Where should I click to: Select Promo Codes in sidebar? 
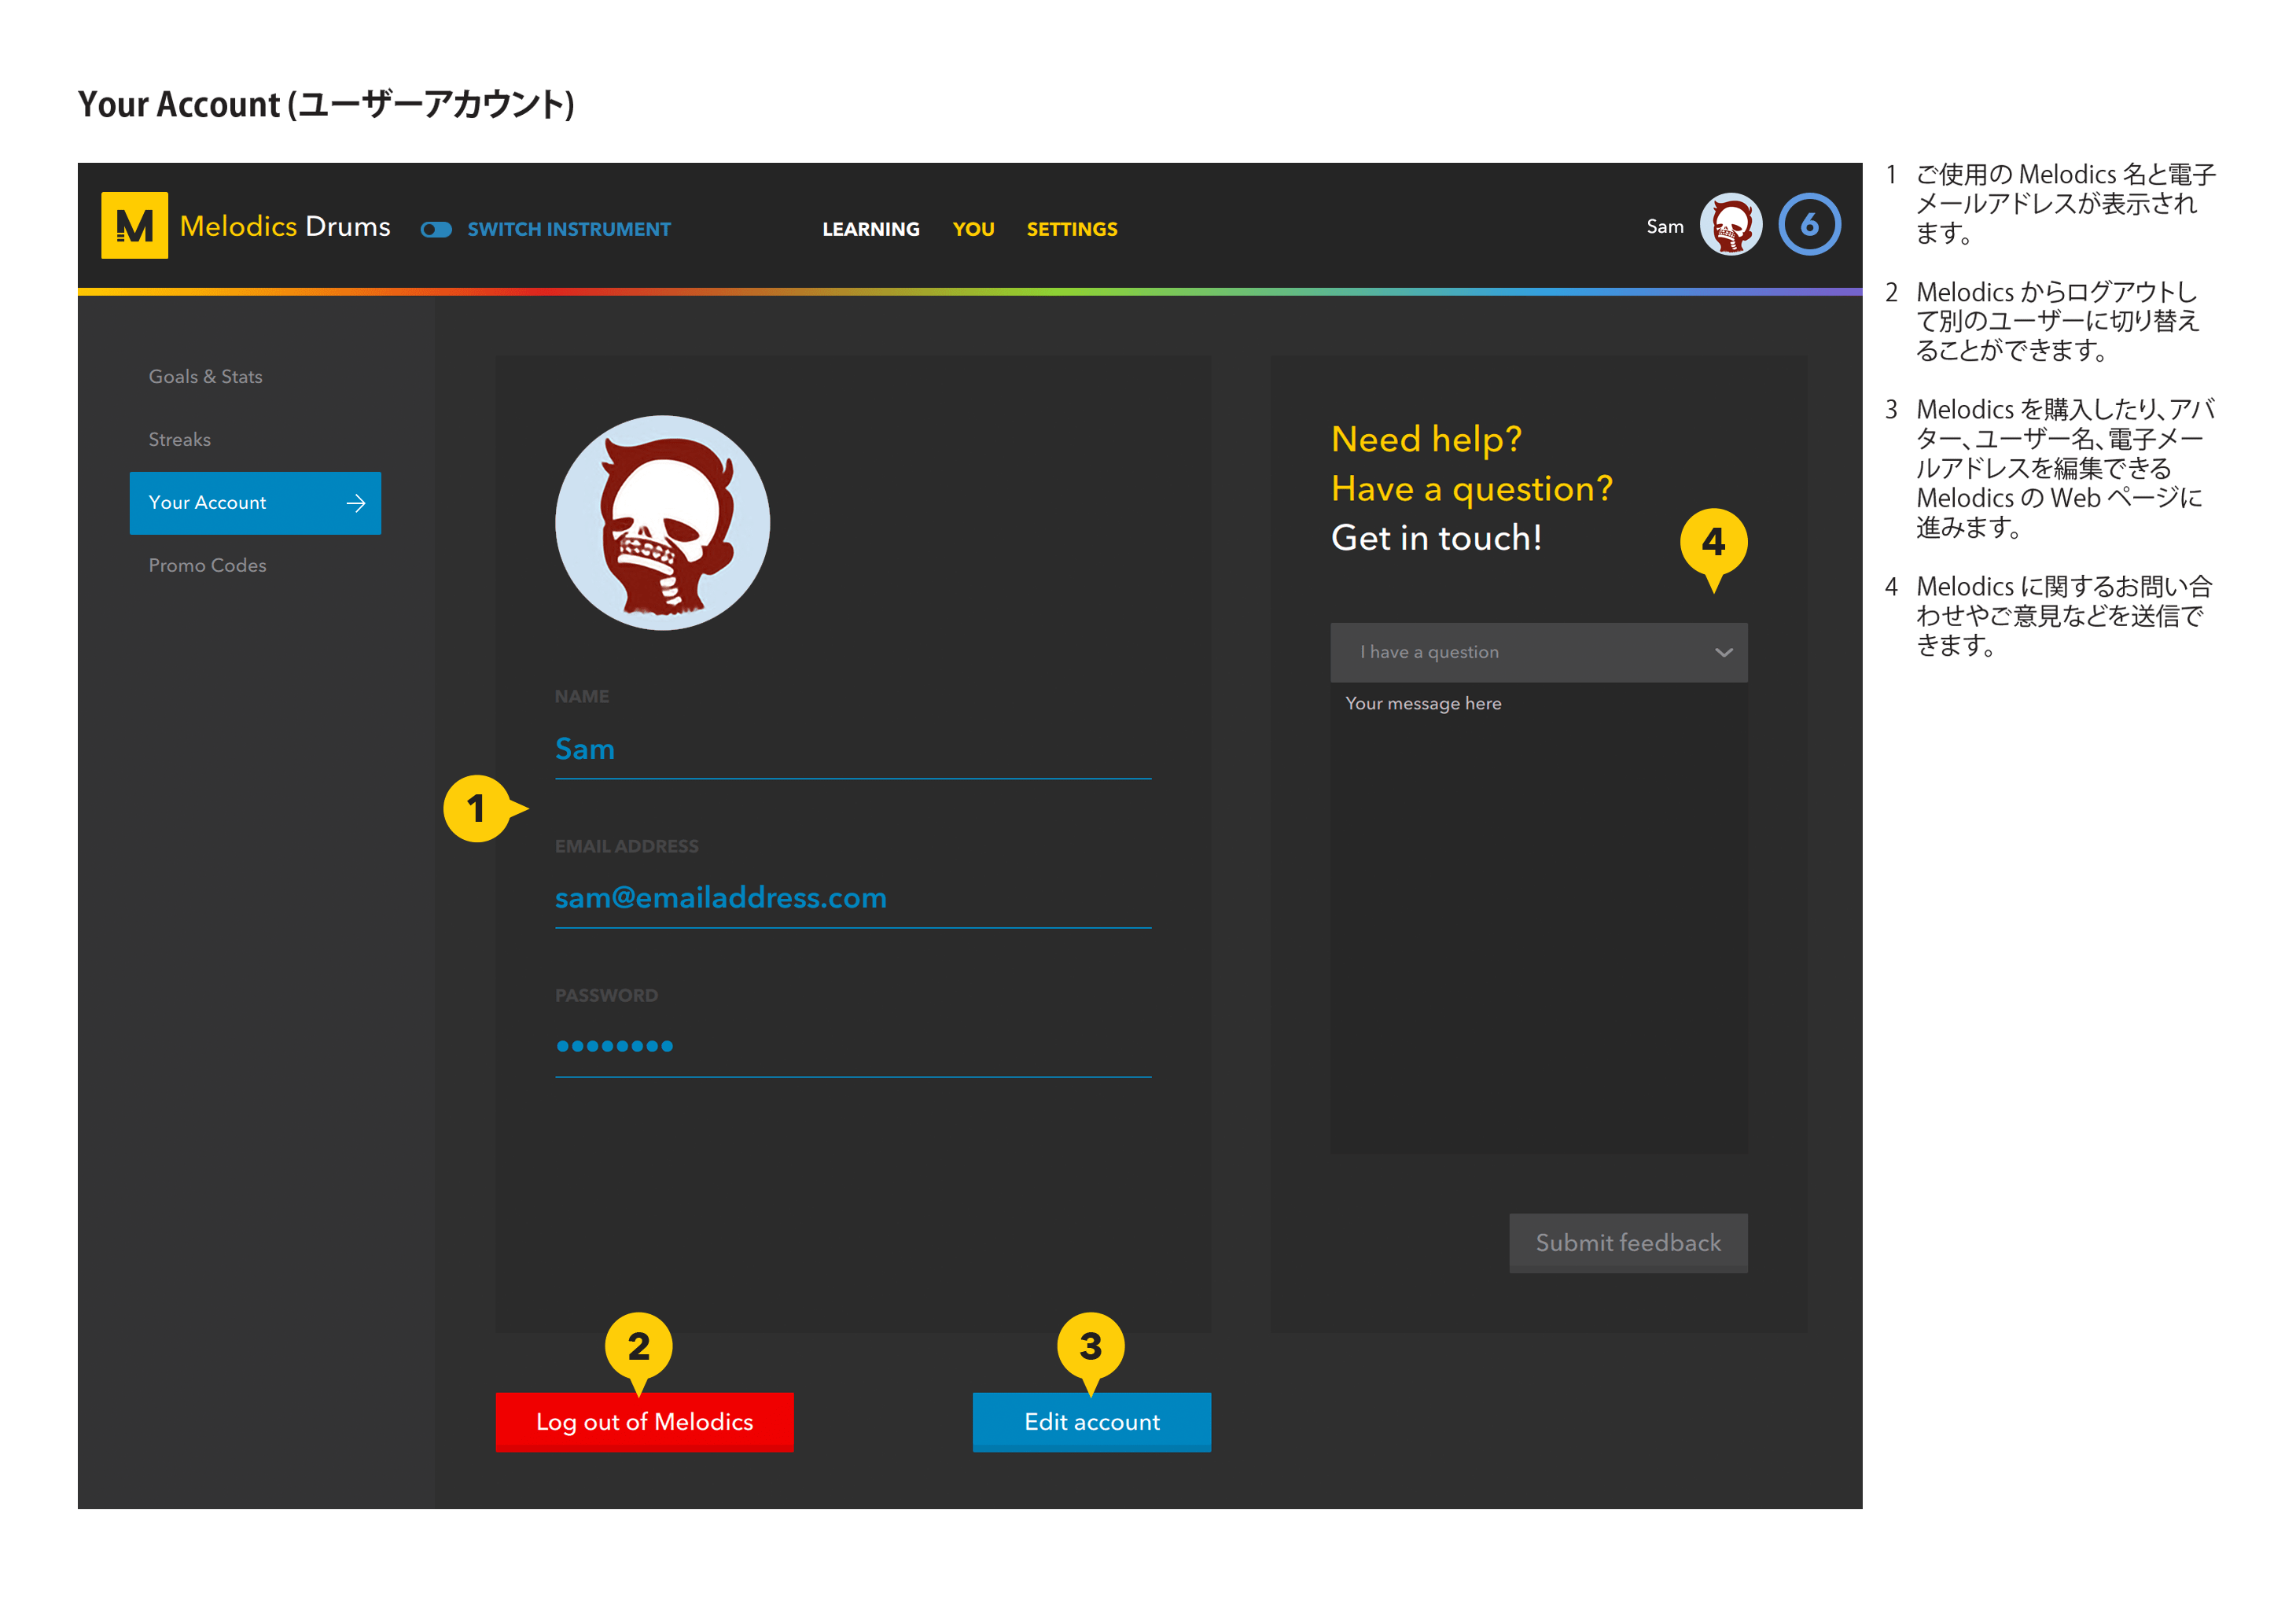207,565
